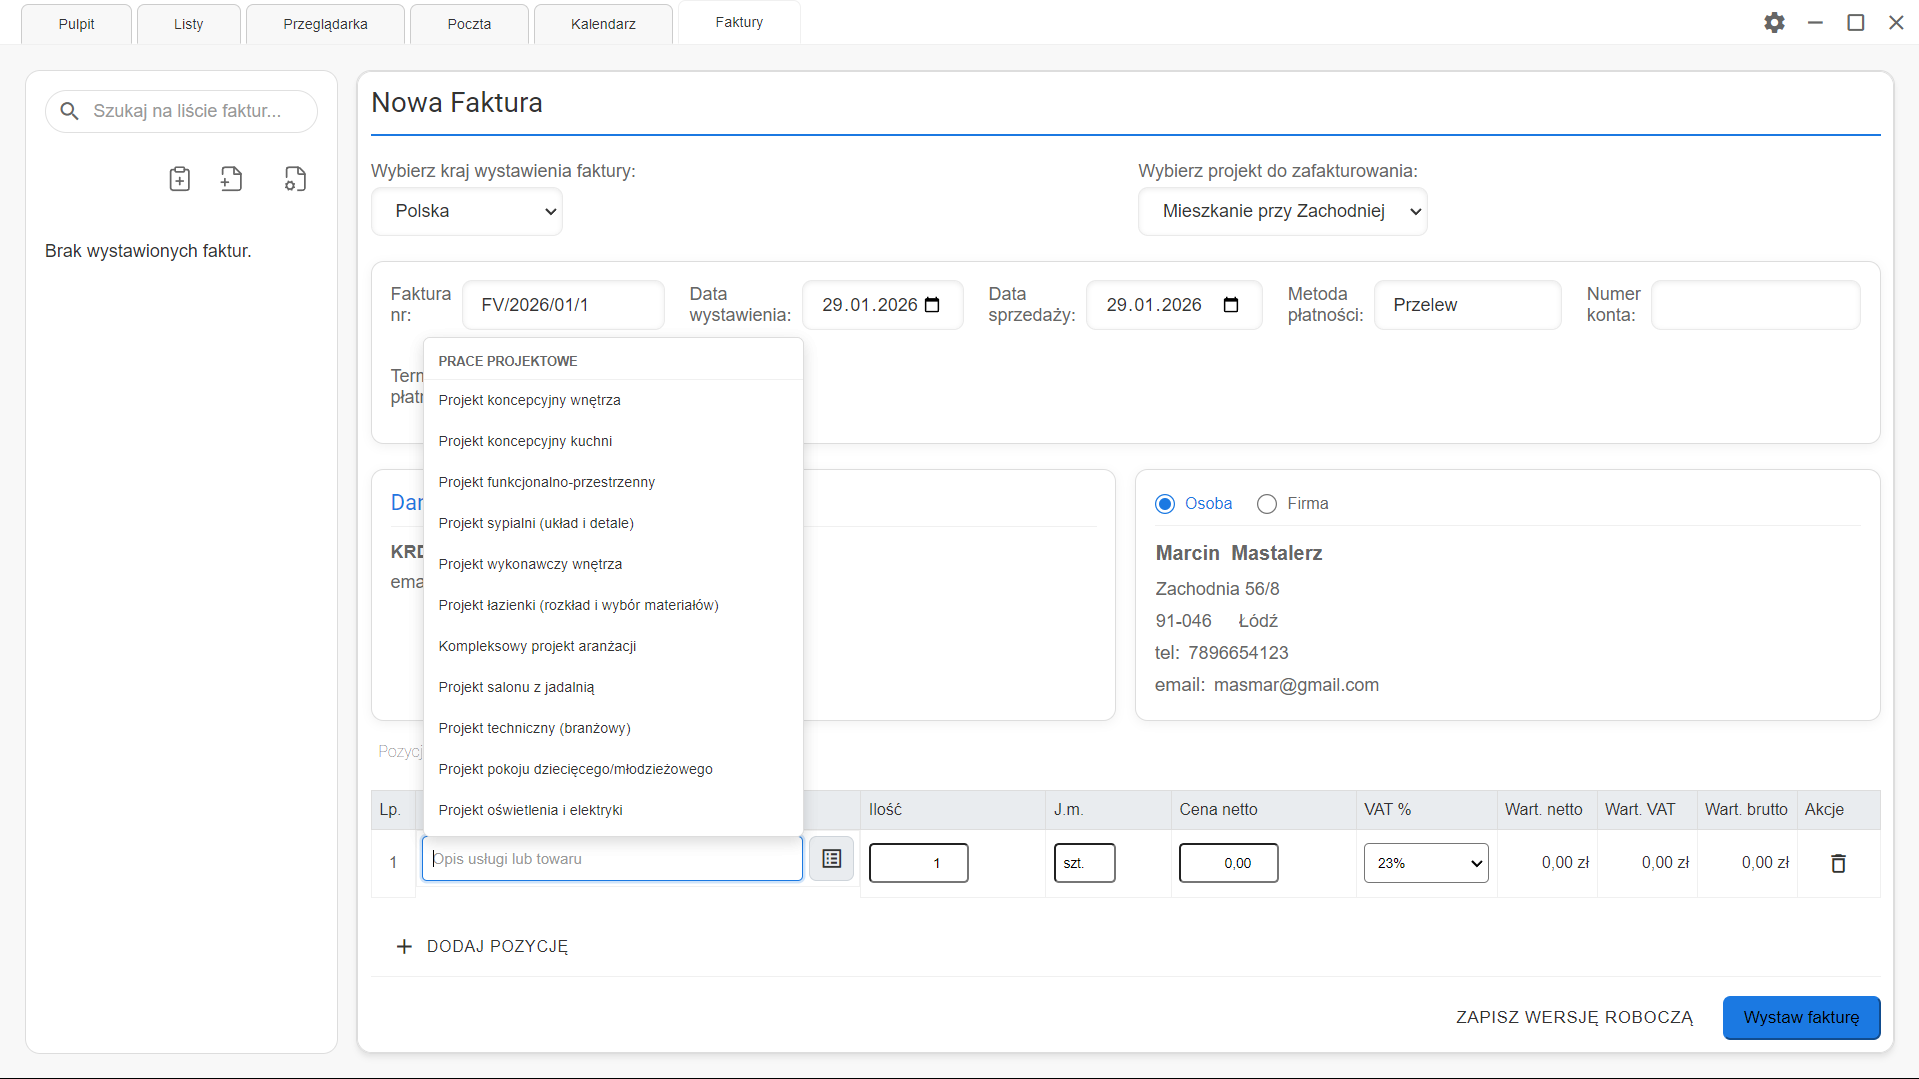Click ZAPISZ WERSJĘ ROBOCZĄ
The height and width of the screenshot is (1079, 1919).
(1574, 1017)
